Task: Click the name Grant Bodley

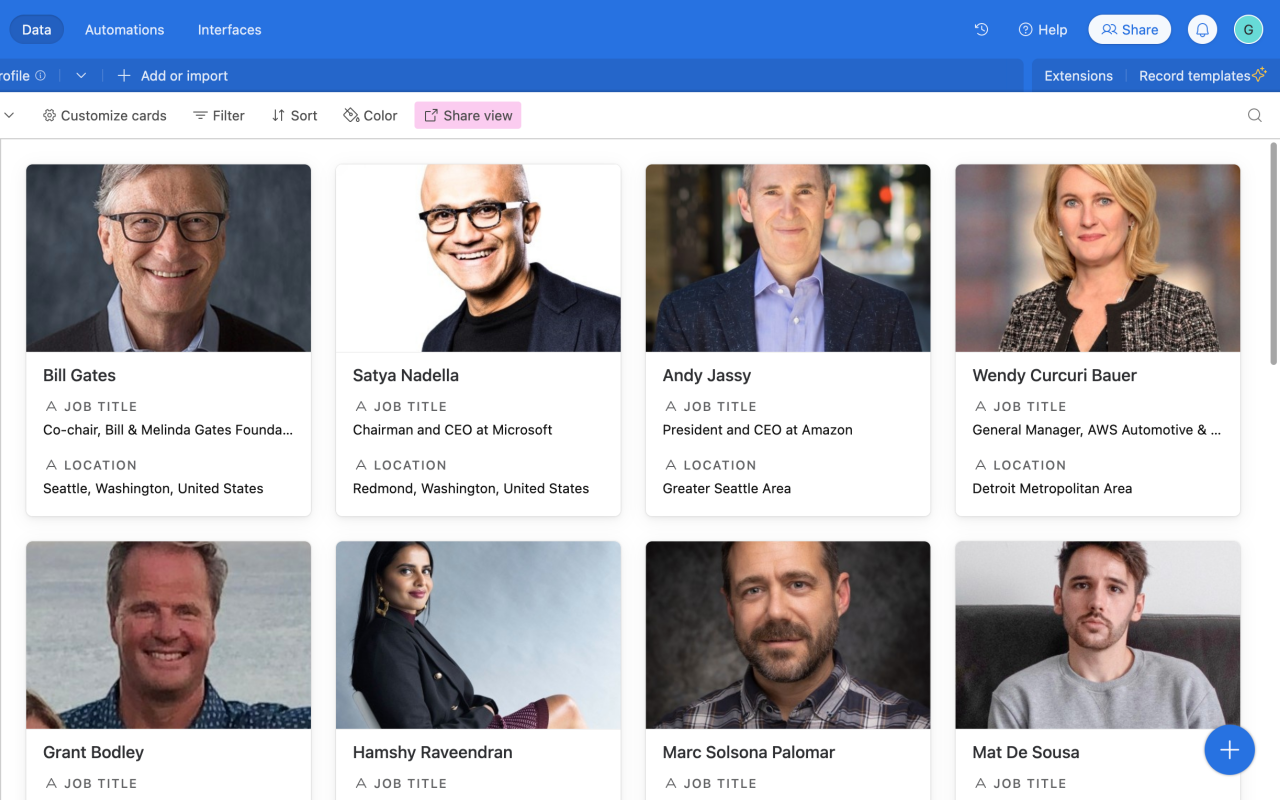Action: 93,753
